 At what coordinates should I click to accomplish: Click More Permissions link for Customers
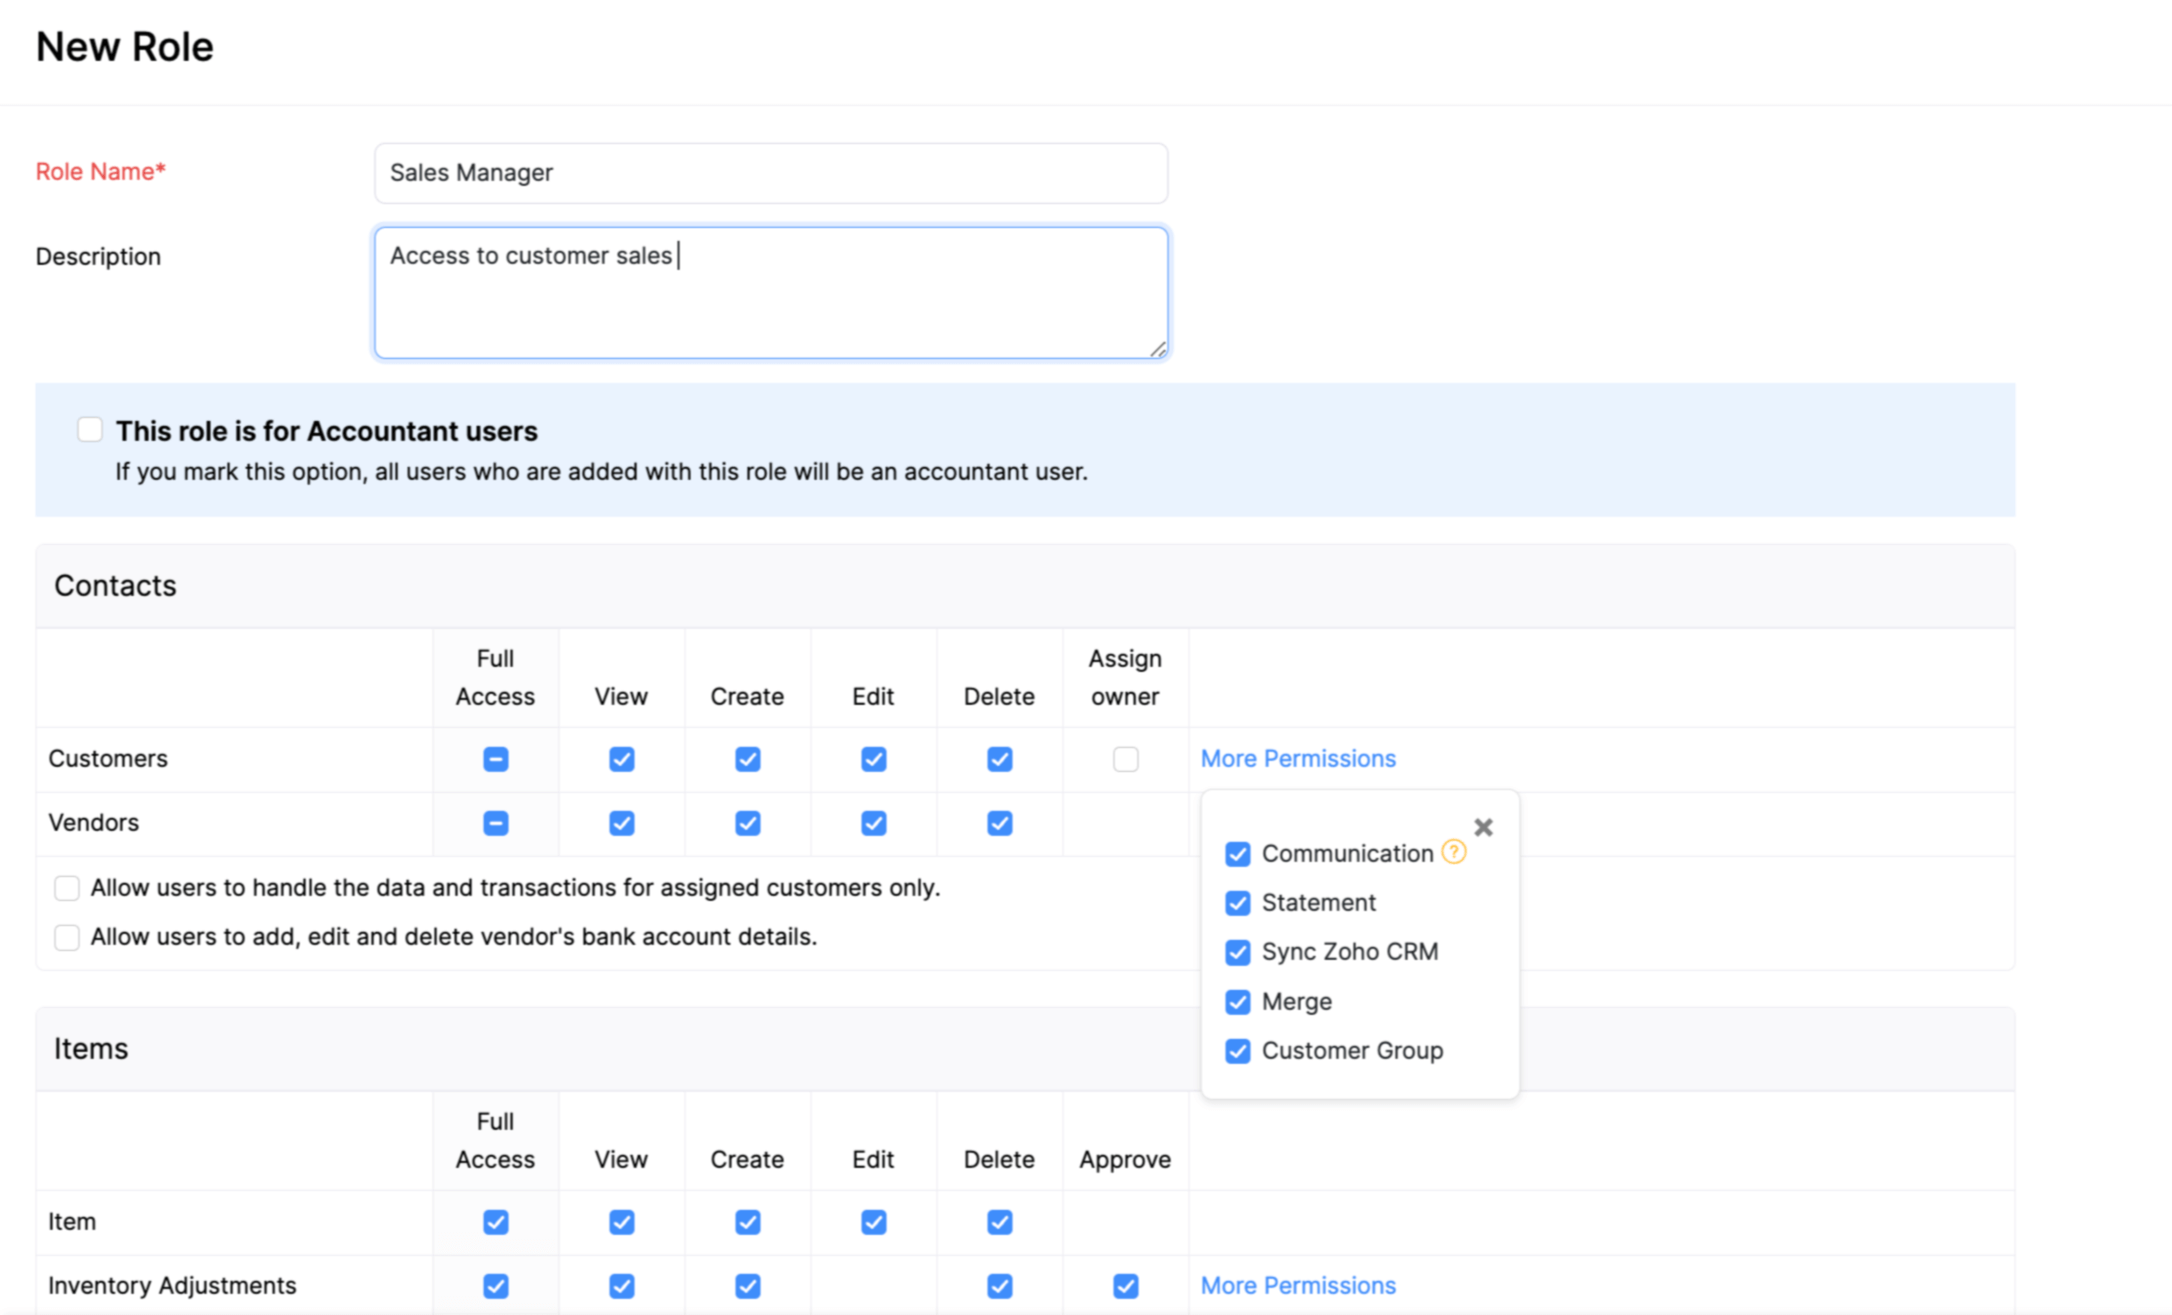1300,758
